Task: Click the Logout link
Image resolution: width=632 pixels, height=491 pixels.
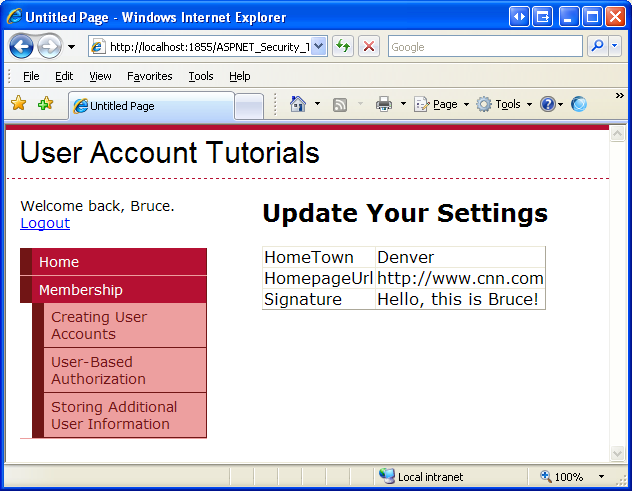Action: click(x=45, y=223)
